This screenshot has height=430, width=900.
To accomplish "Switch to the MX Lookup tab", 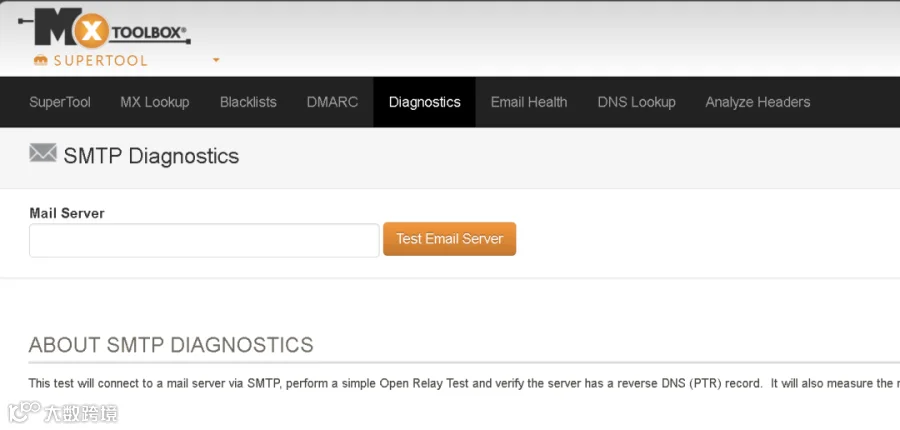I will (155, 102).
